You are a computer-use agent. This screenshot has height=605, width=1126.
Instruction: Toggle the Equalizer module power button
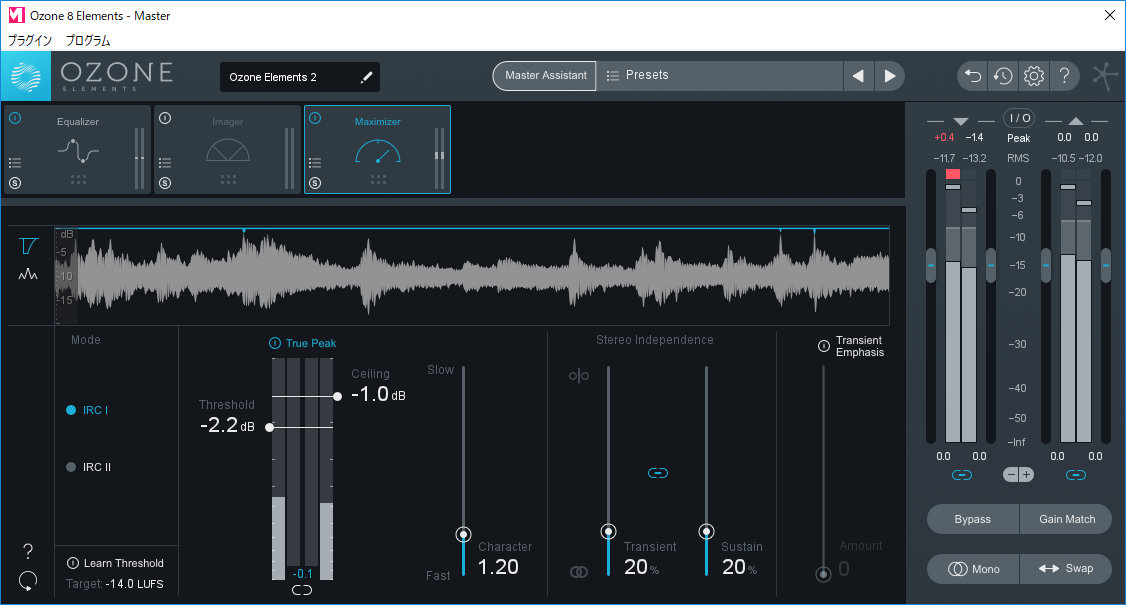click(15, 118)
